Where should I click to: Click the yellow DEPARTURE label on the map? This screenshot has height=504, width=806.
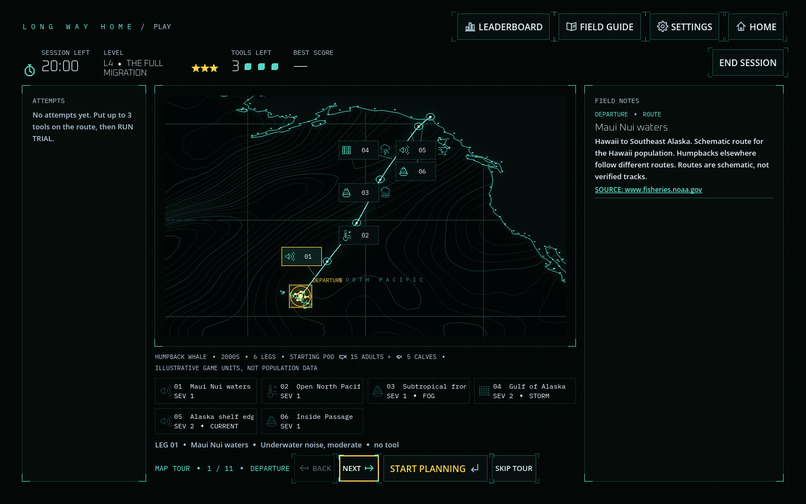click(x=328, y=280)
